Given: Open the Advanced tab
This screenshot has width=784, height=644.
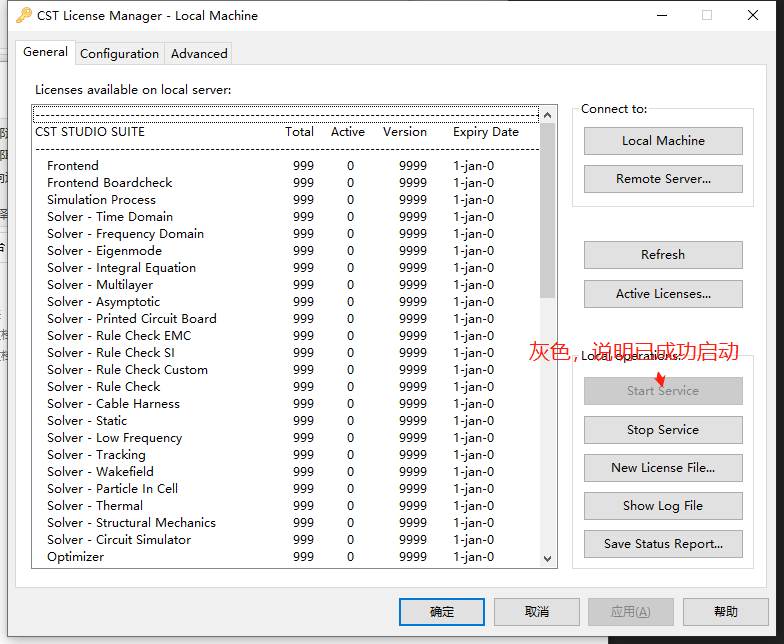Looking at the screenshot, I should tap(199, 54).
